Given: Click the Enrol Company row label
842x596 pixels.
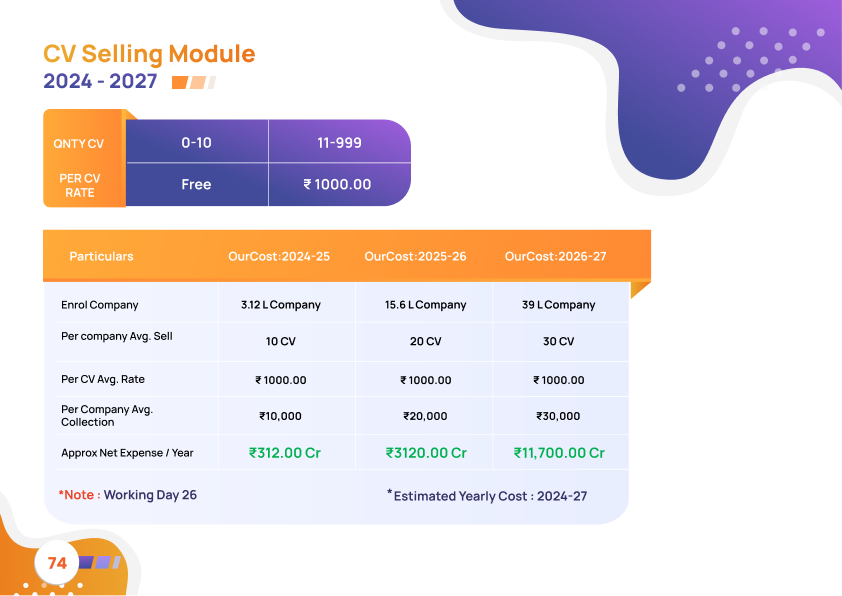Looking at the screenshot, I should pos(100,305).
